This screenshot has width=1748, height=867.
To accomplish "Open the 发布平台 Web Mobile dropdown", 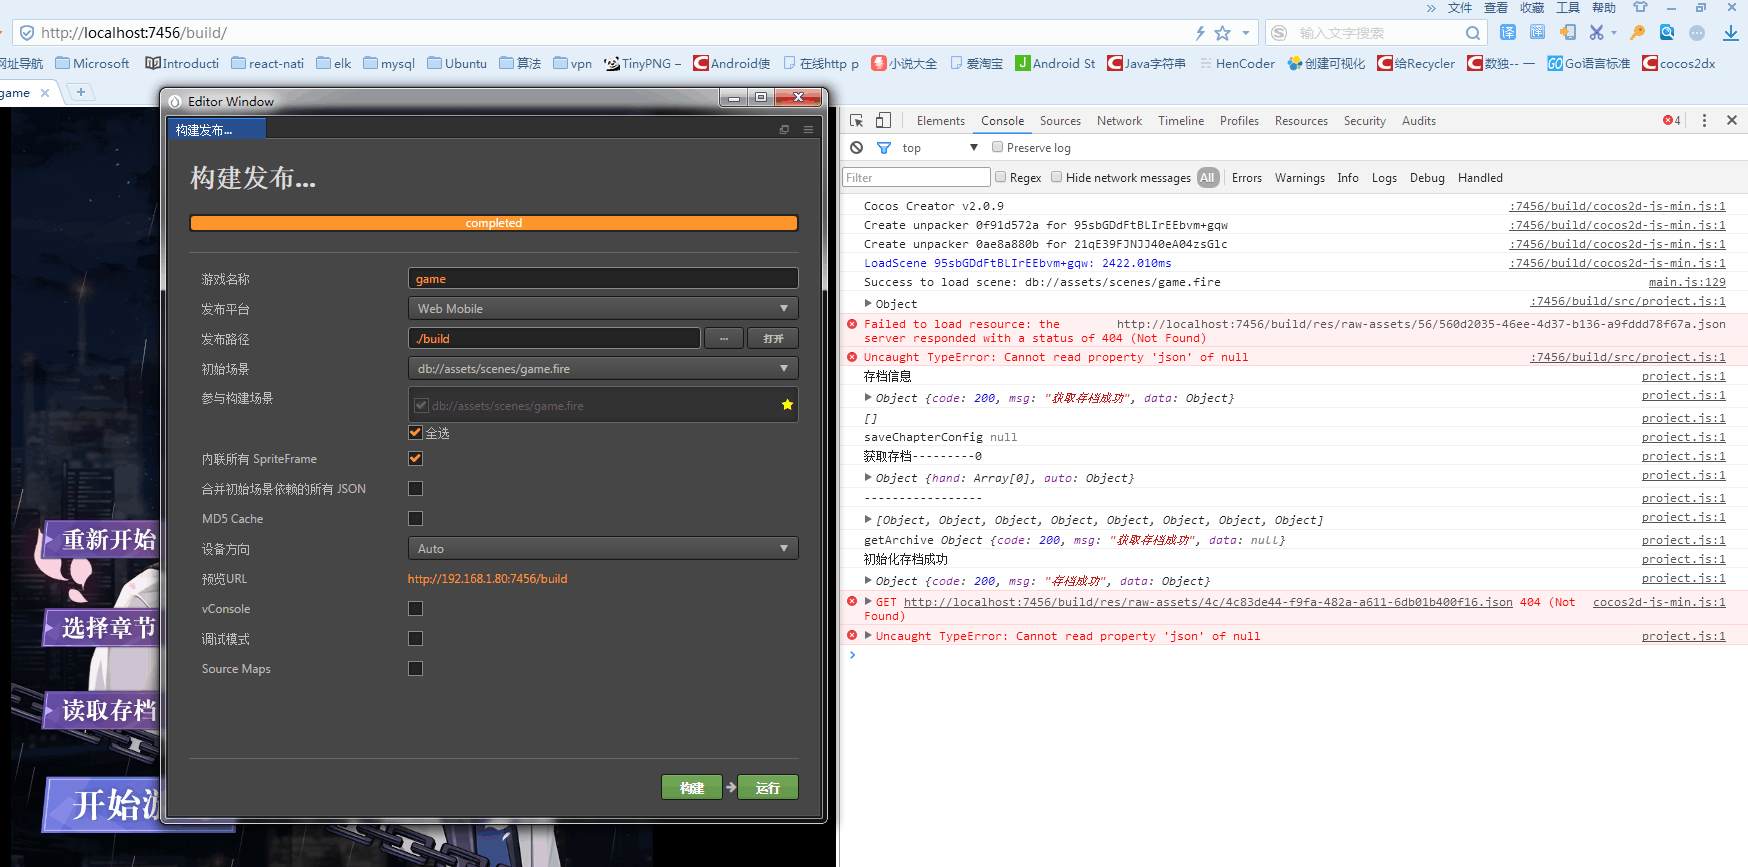I will tap(603, 308).
